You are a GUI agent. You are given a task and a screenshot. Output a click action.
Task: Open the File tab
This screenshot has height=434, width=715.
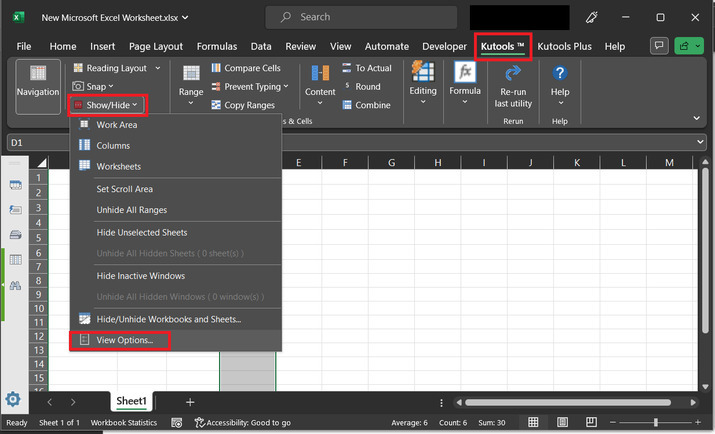click(x=24, y=46)
